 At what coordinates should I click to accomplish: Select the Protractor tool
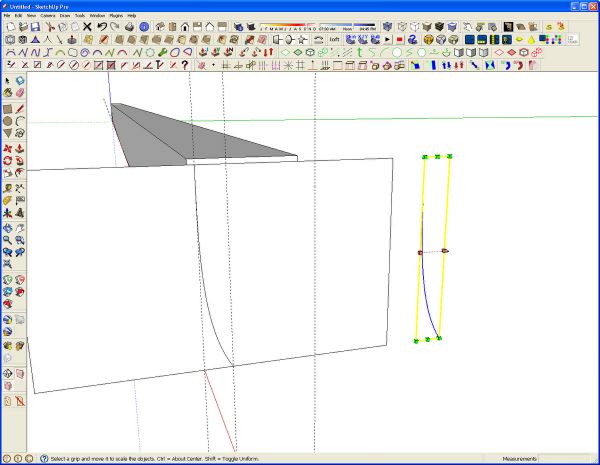tap(7, 201)
